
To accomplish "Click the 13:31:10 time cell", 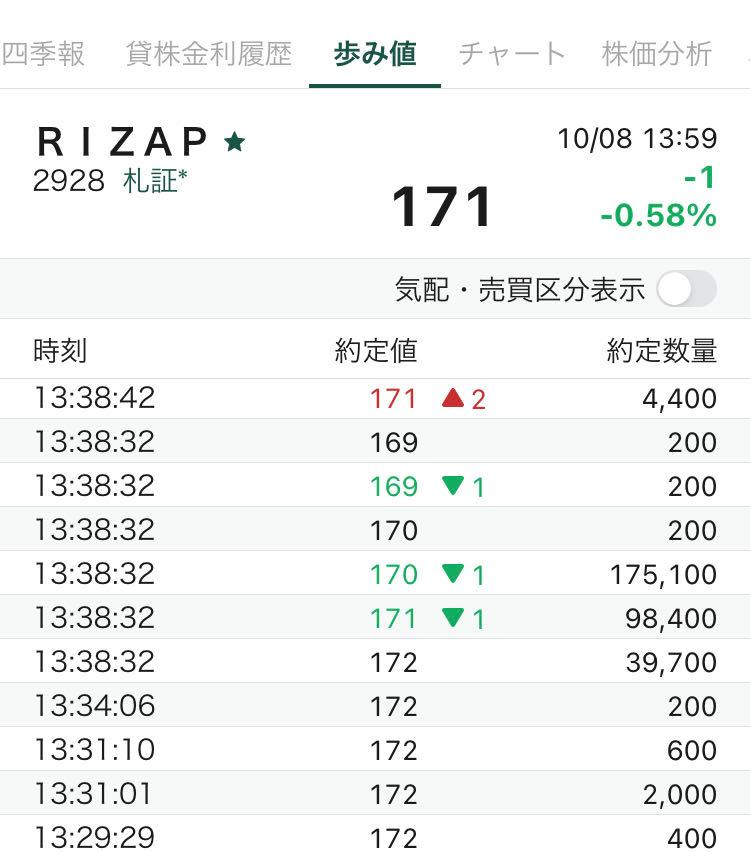I will 95,750.
